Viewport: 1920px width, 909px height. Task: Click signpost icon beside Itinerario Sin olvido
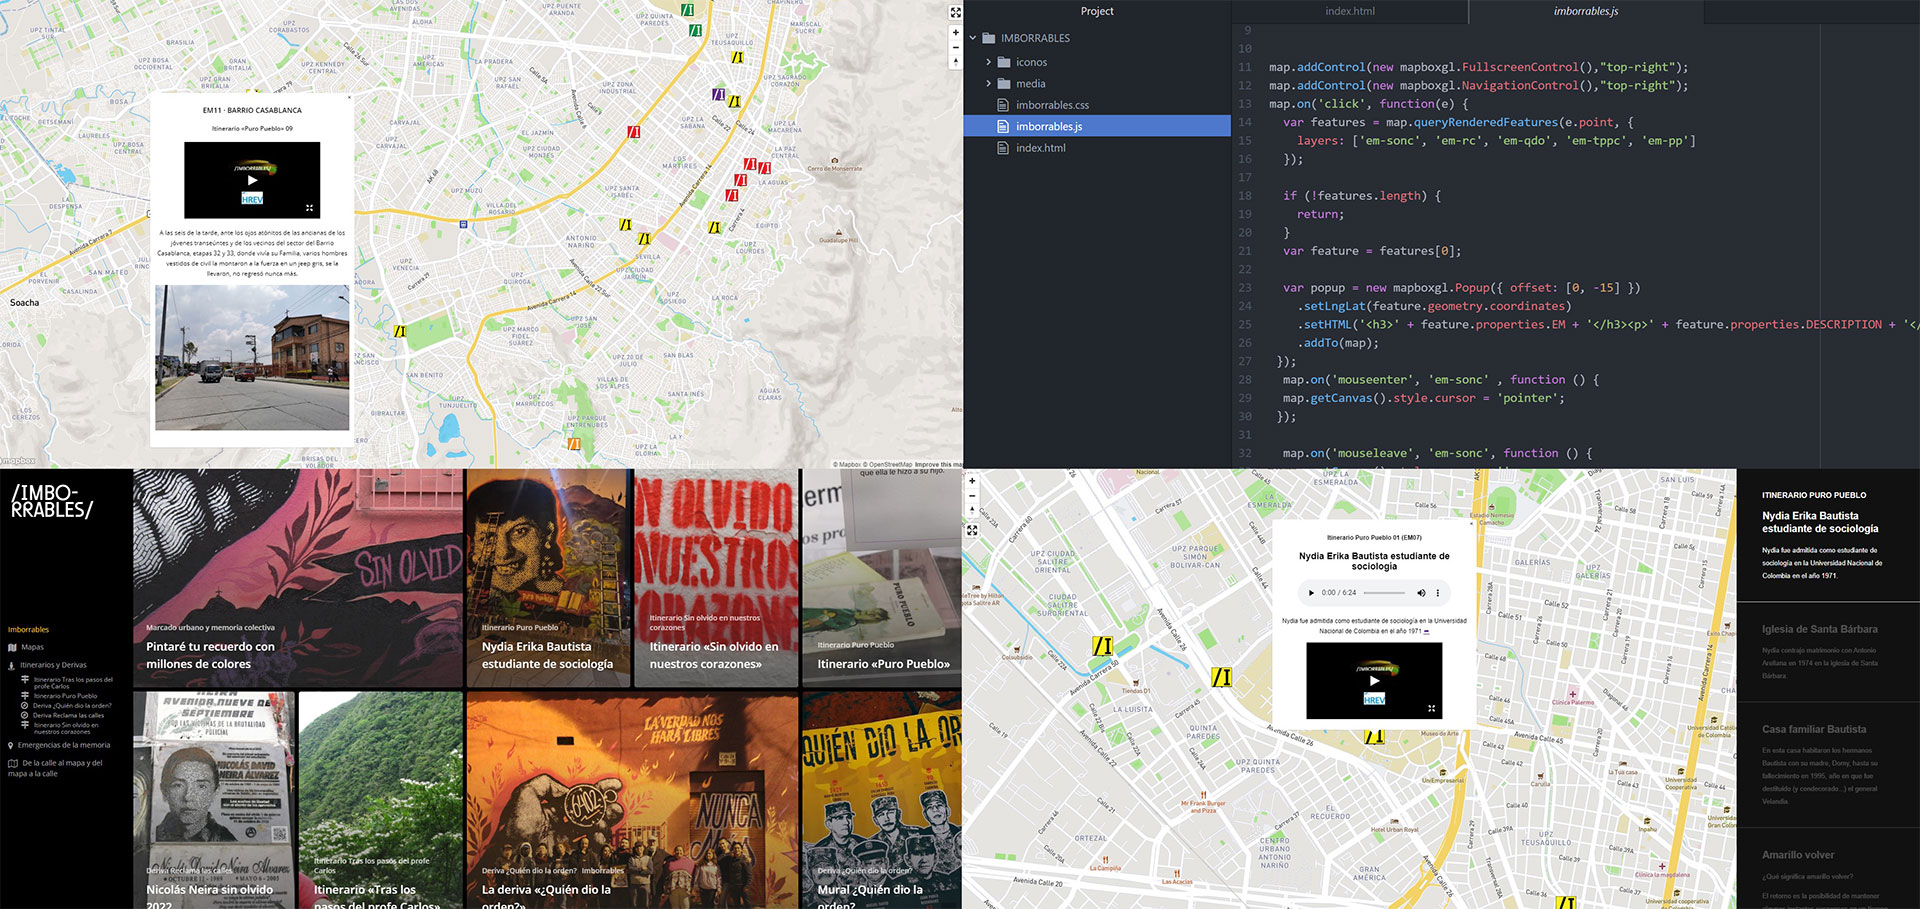point(25,725)
